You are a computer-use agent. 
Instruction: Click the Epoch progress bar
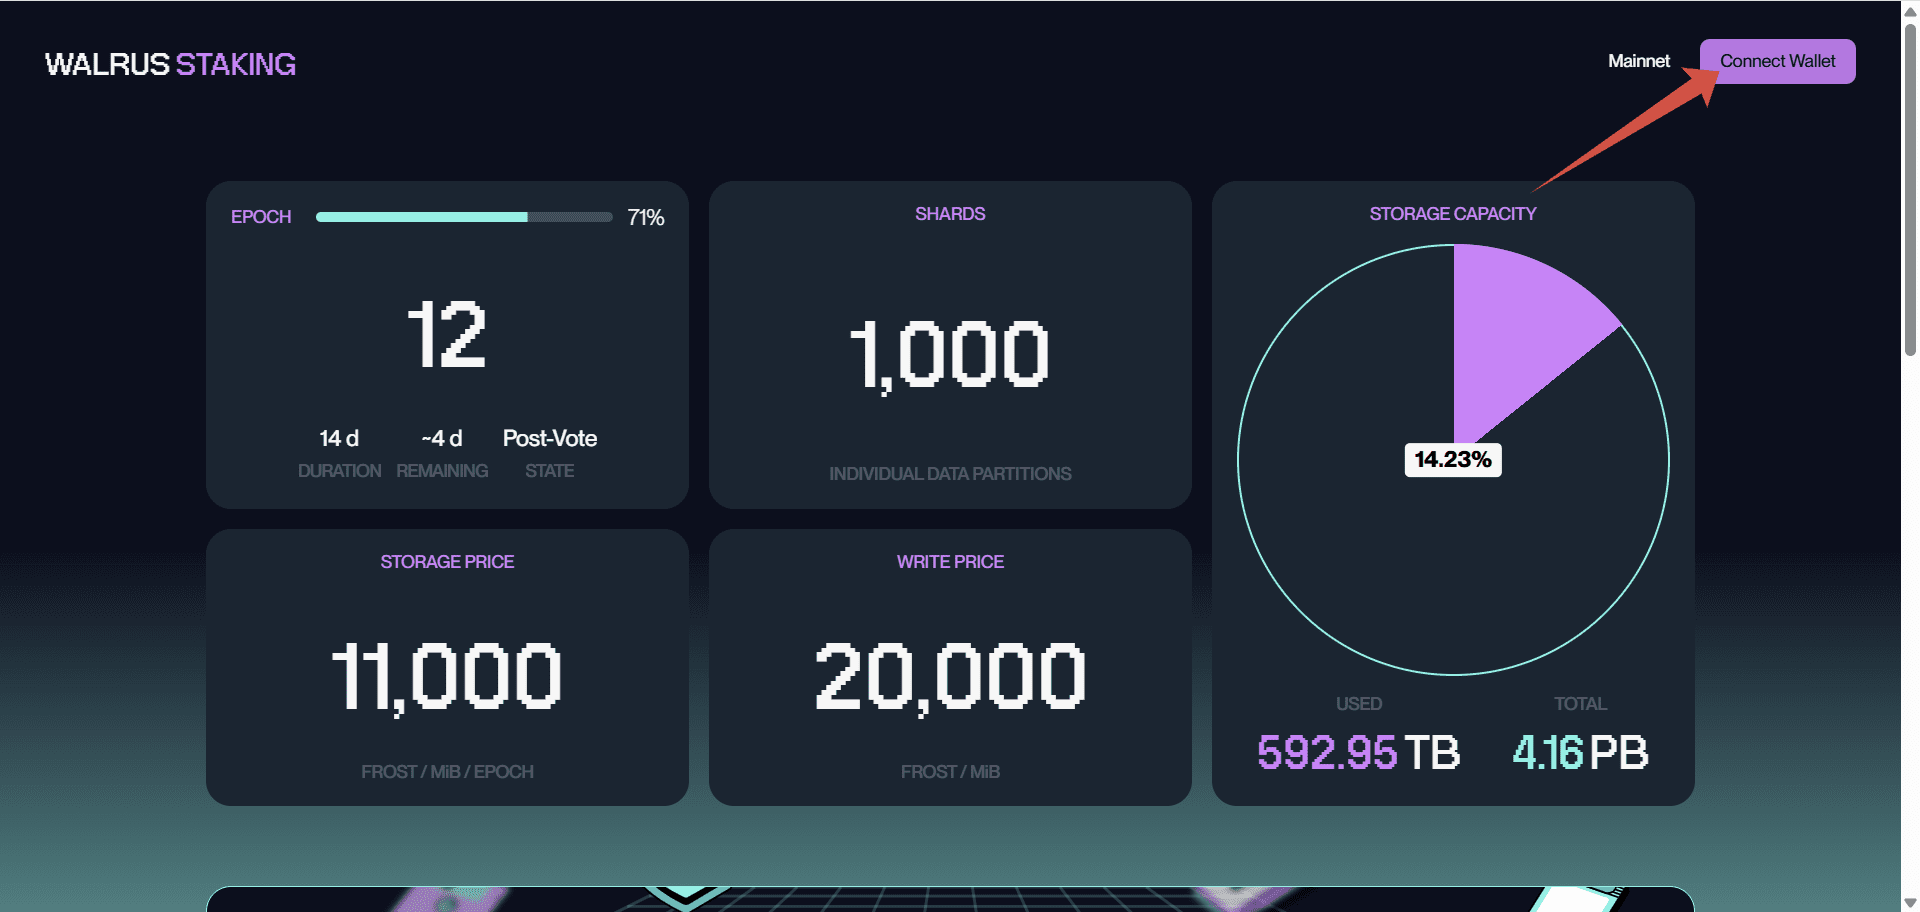(464, 217)
